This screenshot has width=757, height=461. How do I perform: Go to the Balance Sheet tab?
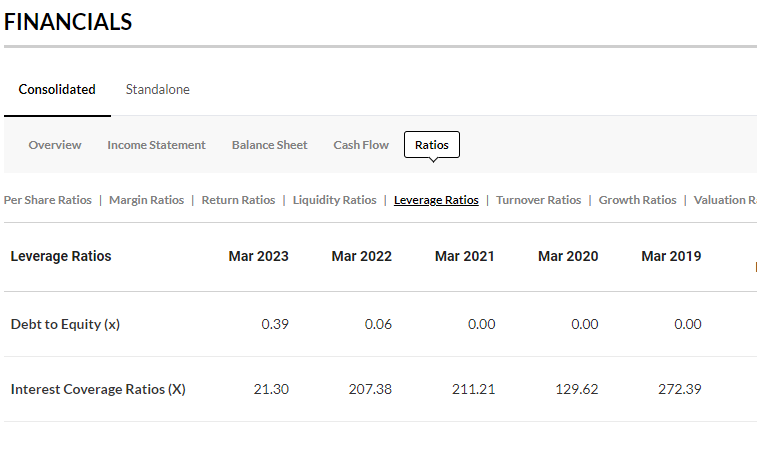point(269,145)
